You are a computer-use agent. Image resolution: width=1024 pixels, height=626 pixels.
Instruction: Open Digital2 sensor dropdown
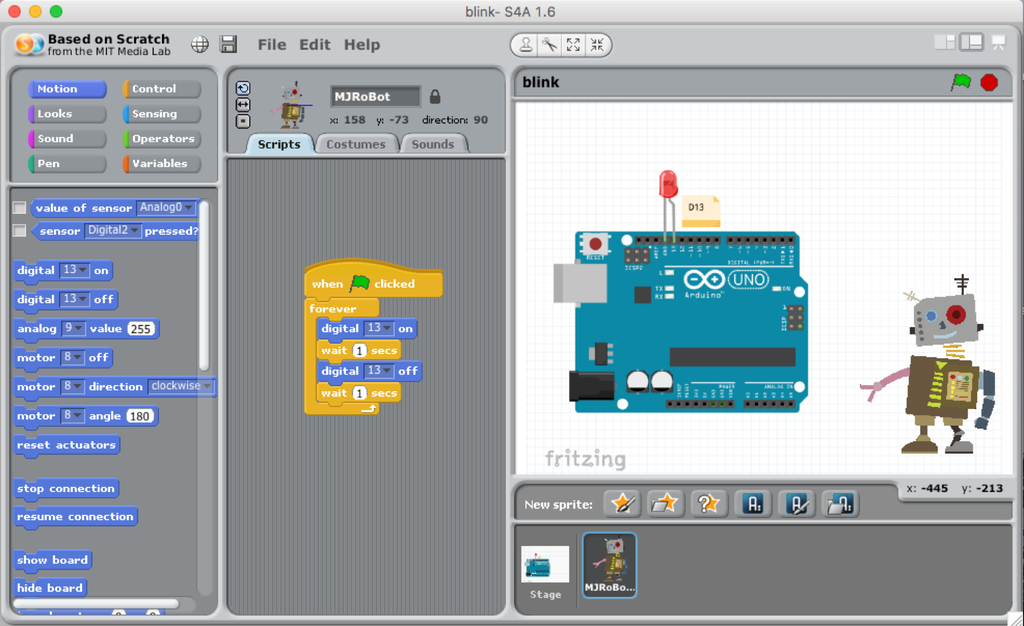[x=113, y=230]
